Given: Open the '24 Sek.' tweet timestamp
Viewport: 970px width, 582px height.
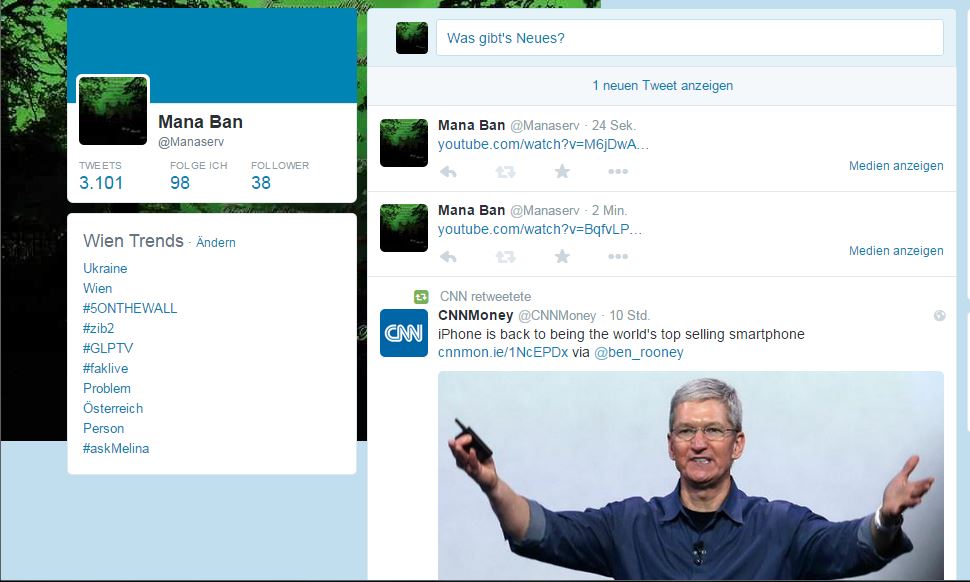Looking at the screenshot, I should tap(613, 126).
